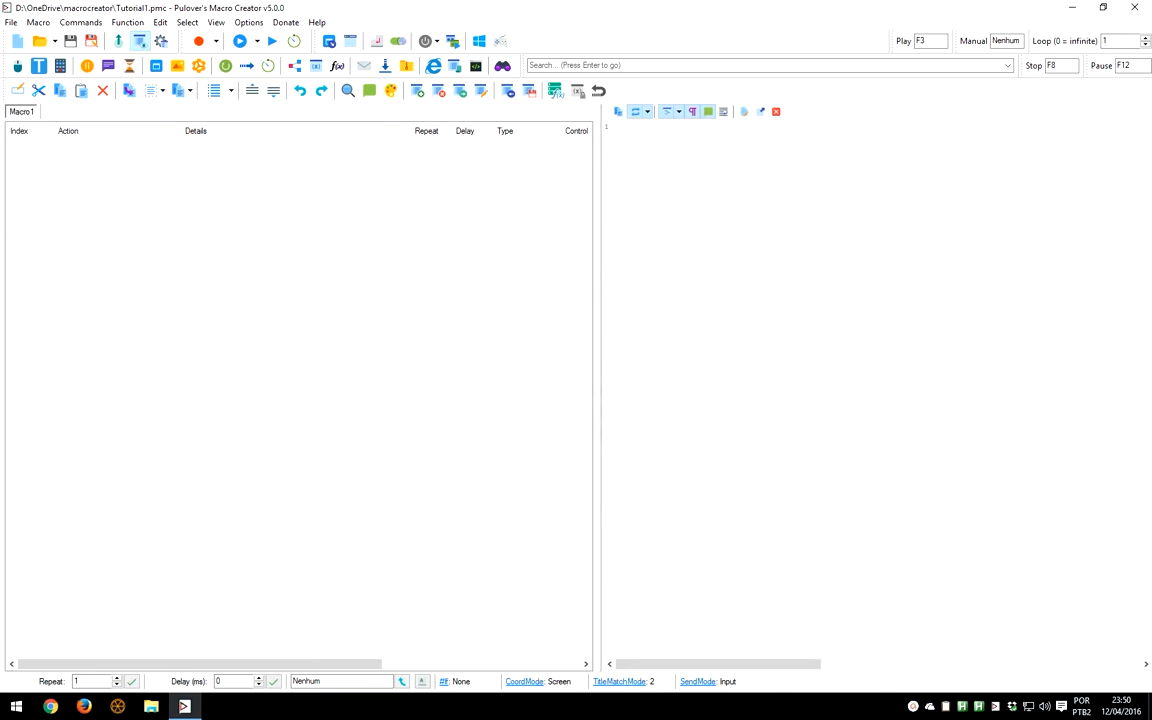The width and height of the screenshot is (1152, 720).
Task: Open the Commands menu
Action: pyautogui.click(x=81, y=23)
